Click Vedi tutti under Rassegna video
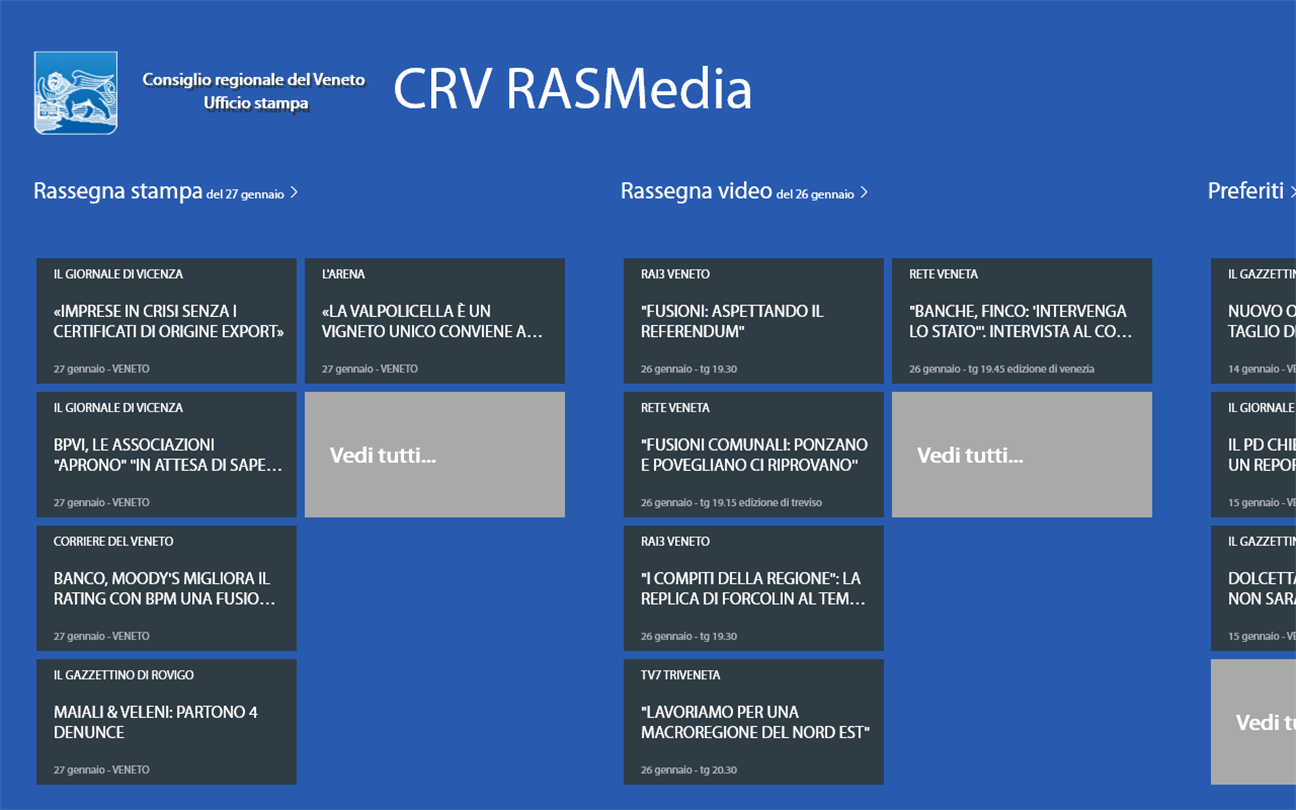Image resolution: width=1296 pixels, height=810 pixels. [x=1022, y=455]
